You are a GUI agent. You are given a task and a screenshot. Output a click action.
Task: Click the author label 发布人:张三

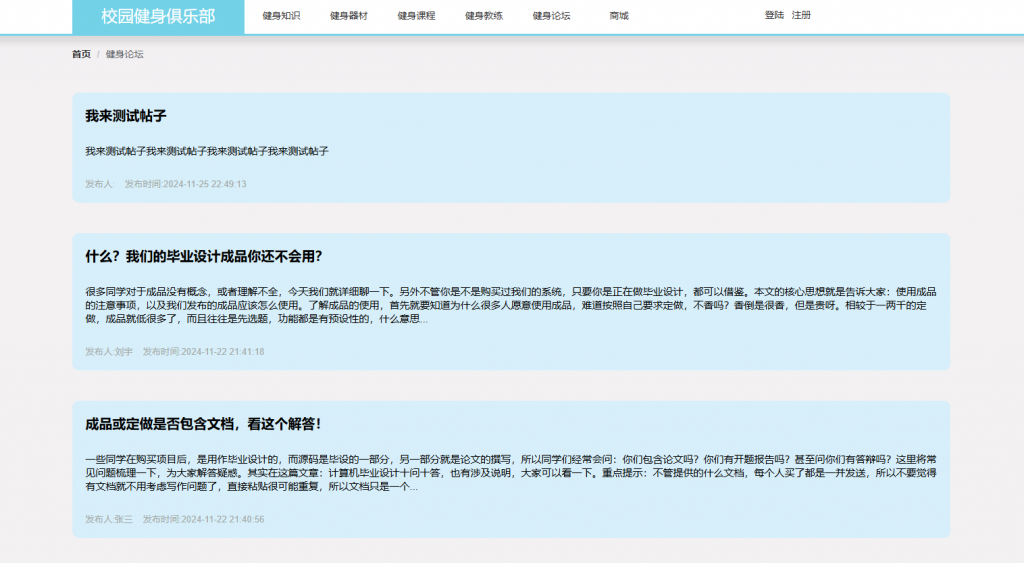pos(108,520)
